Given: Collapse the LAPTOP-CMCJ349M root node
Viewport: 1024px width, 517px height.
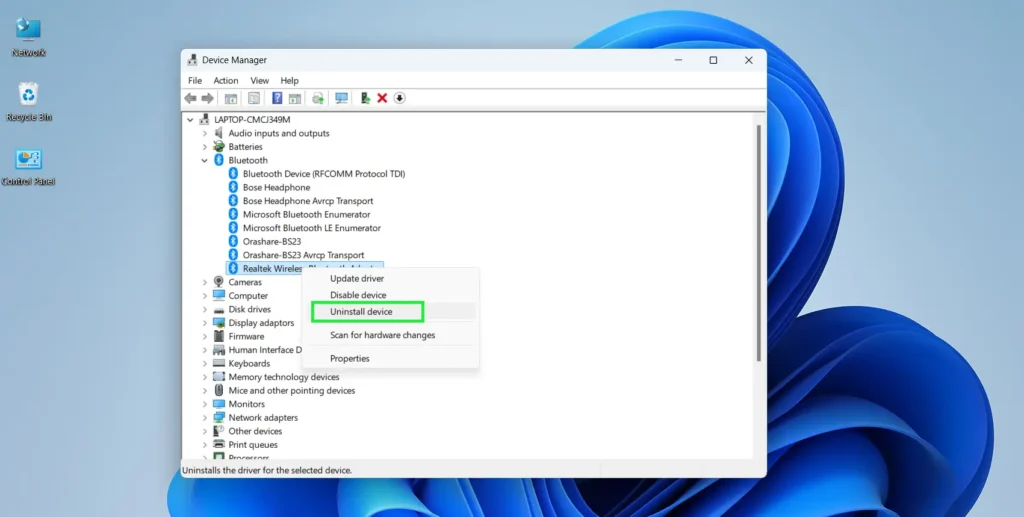Looking at the screenshot, I should click(x=190, y=119).
